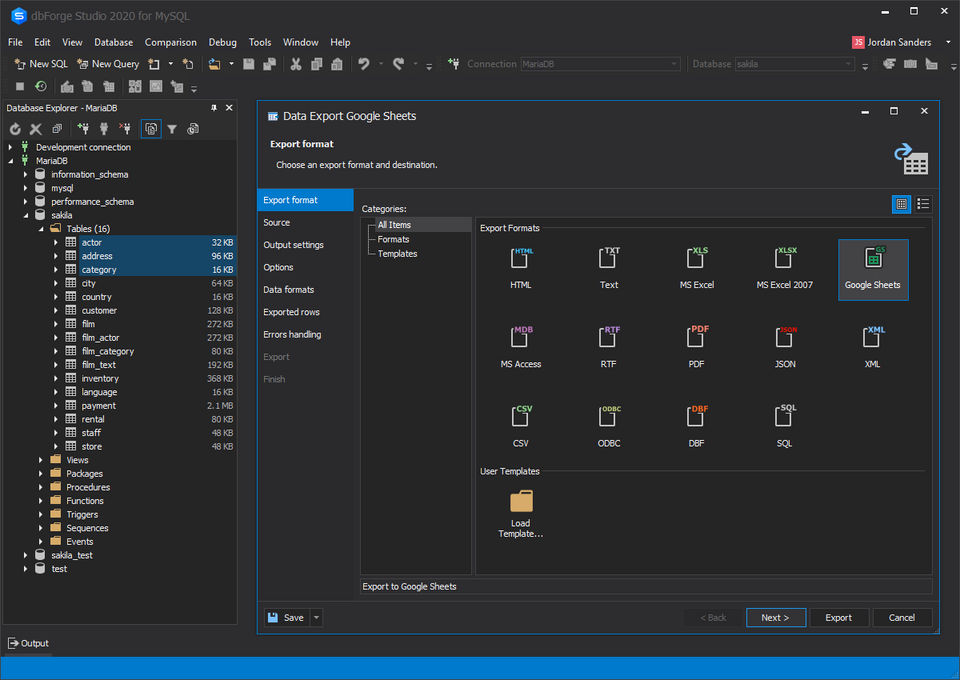Click the Next > button
The height and width of the screenshot is (680, 960).
(775, 618)
